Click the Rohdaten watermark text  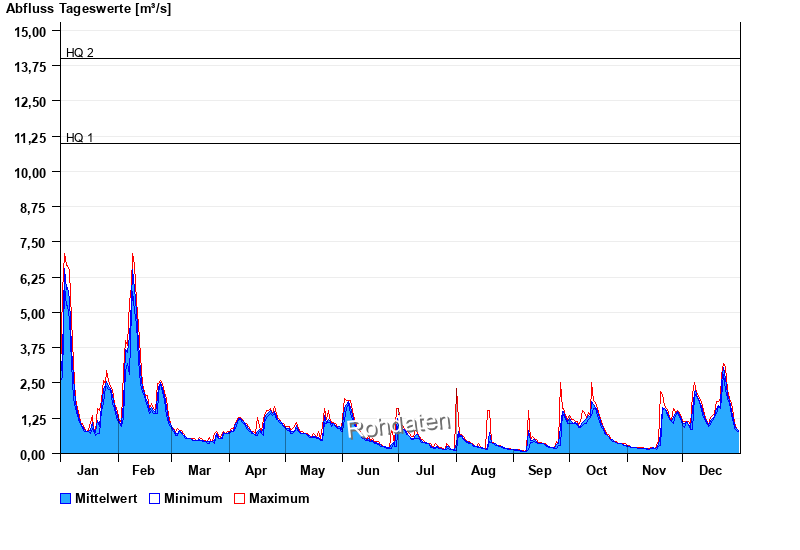[399, 426]
